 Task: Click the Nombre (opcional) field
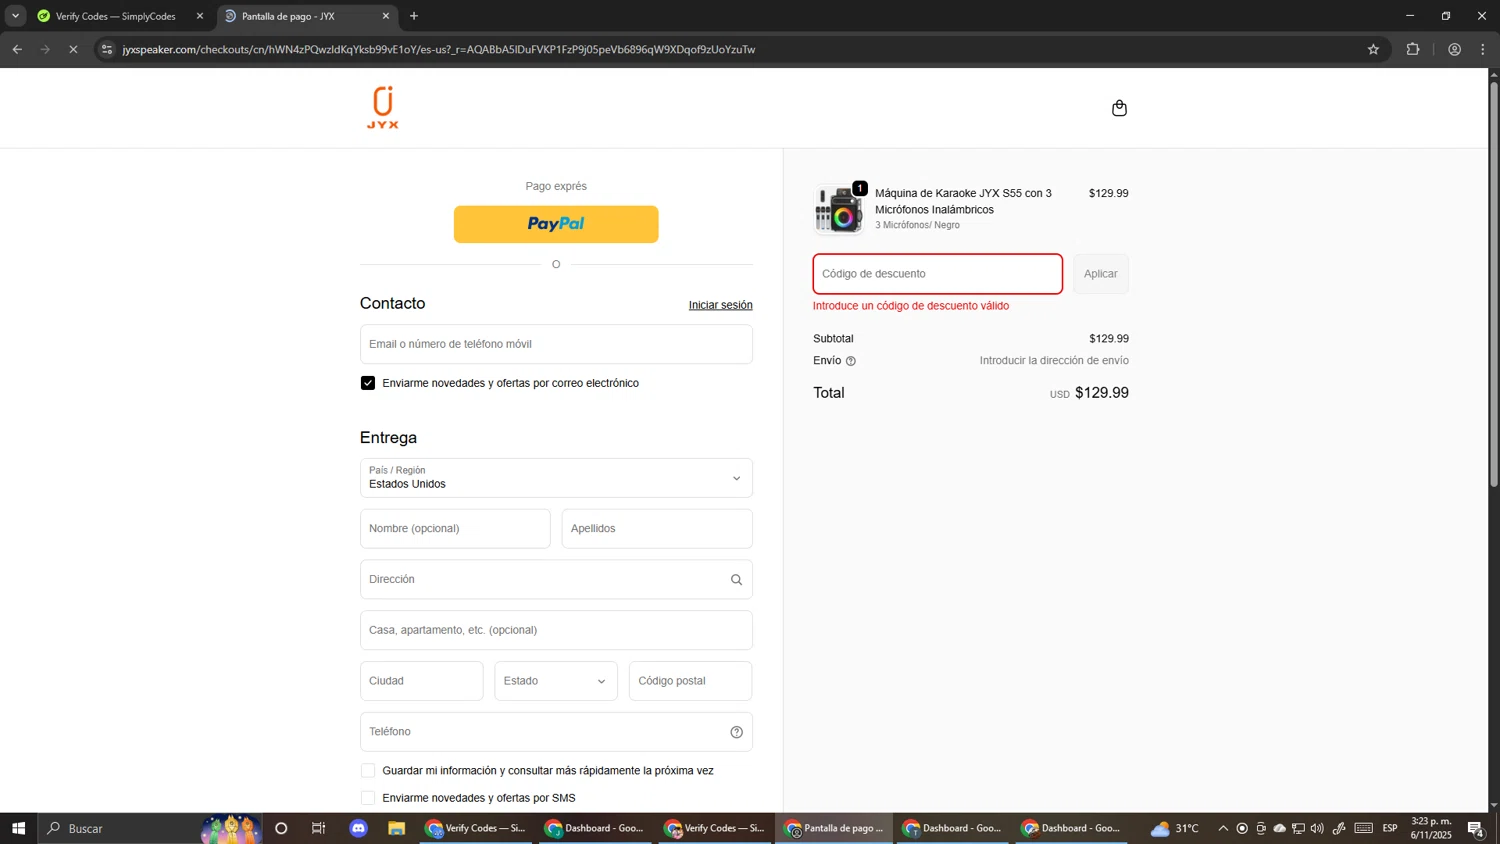pyautogui.click(x=455, y=529)
